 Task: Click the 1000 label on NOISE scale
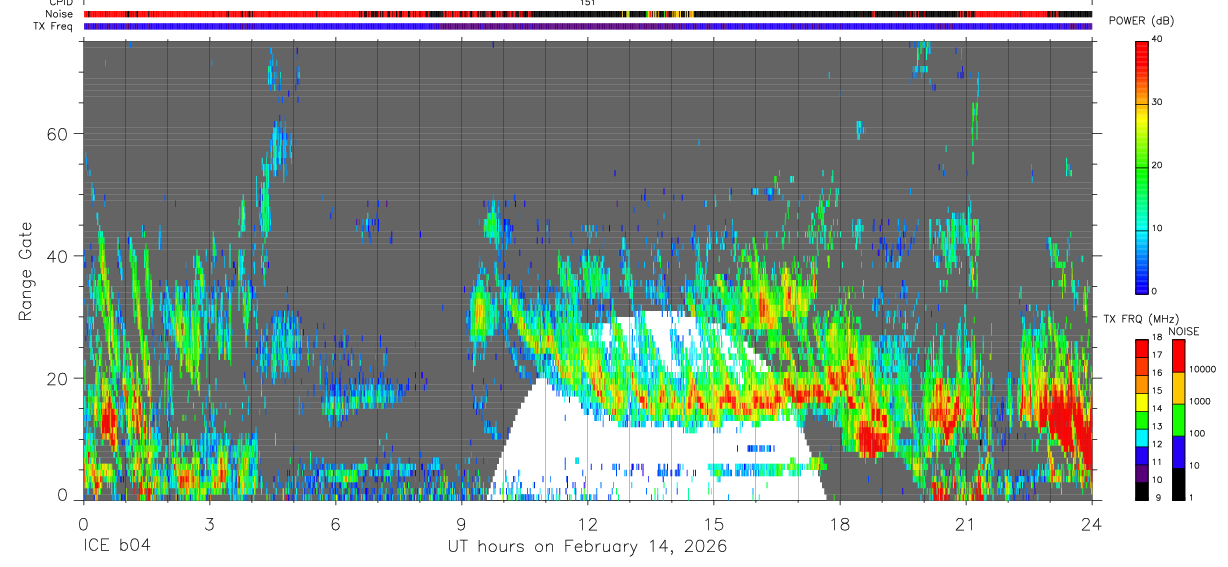(x=1200, y=401)
